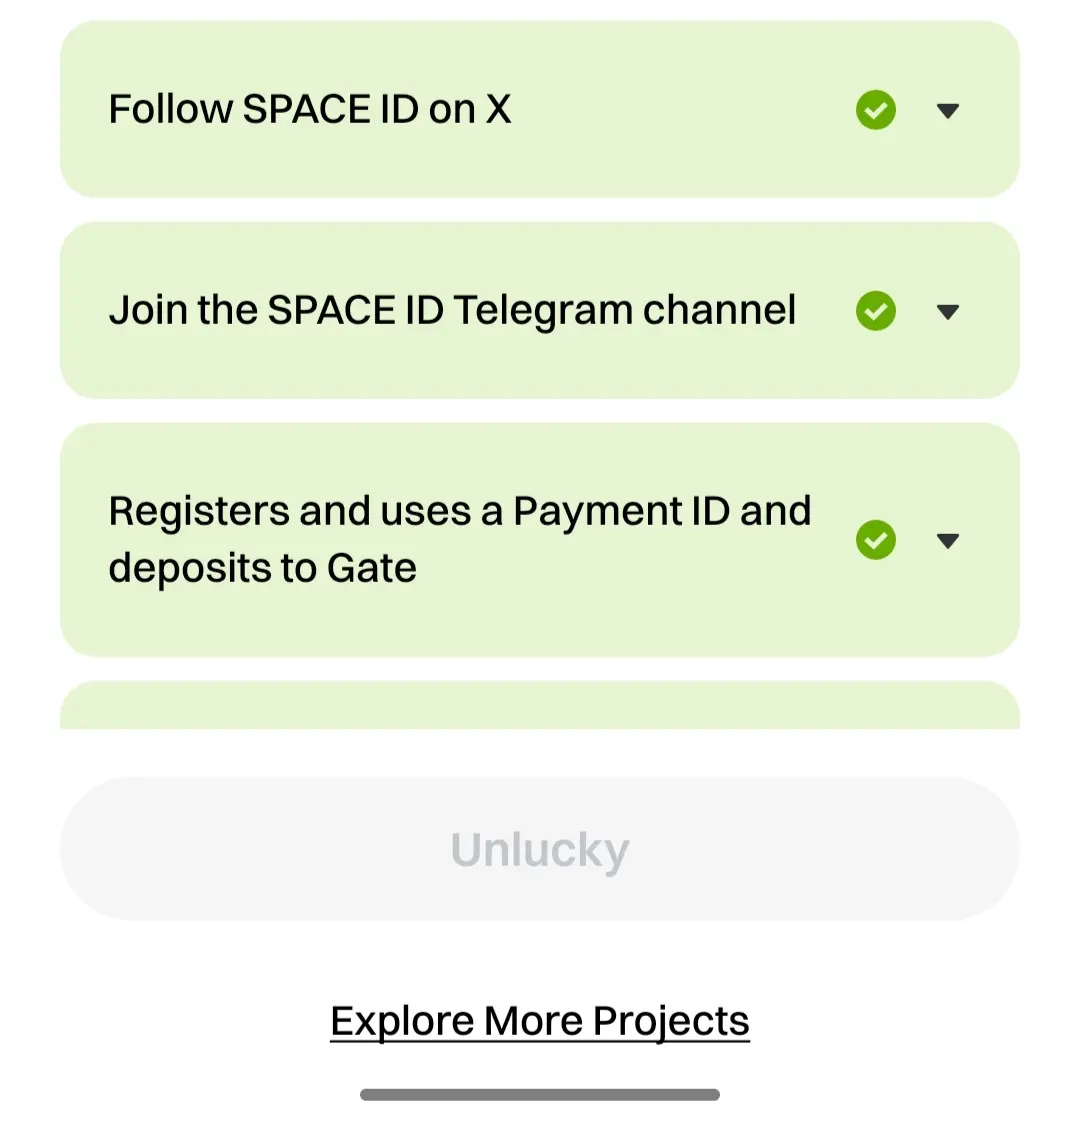
Task: Tap the partially visible fourth task card
Action: click(x=540, y=706)
